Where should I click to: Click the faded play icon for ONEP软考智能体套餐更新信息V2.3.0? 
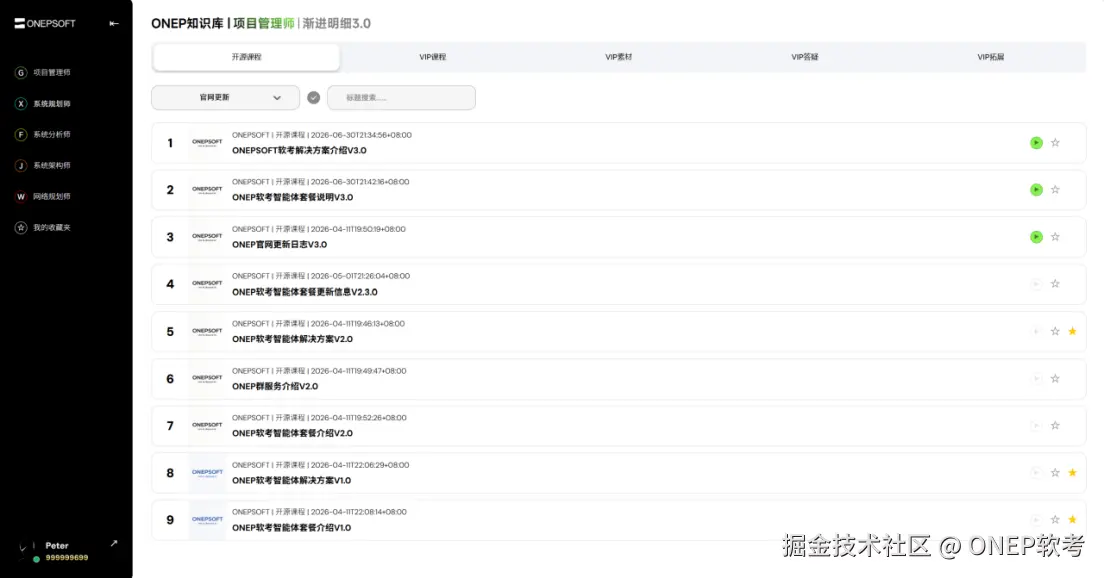pos(1036,284)
